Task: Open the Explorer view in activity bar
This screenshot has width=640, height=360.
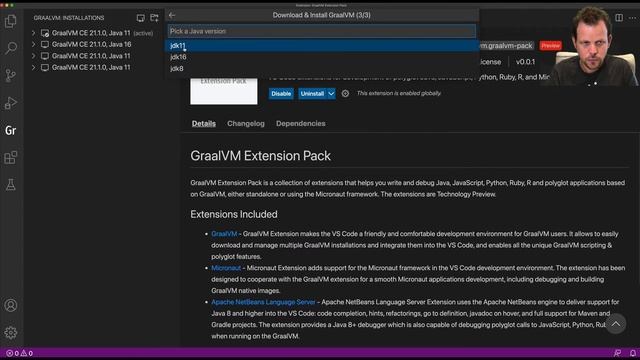Action: pyautogui.click(x=11, y=21)
